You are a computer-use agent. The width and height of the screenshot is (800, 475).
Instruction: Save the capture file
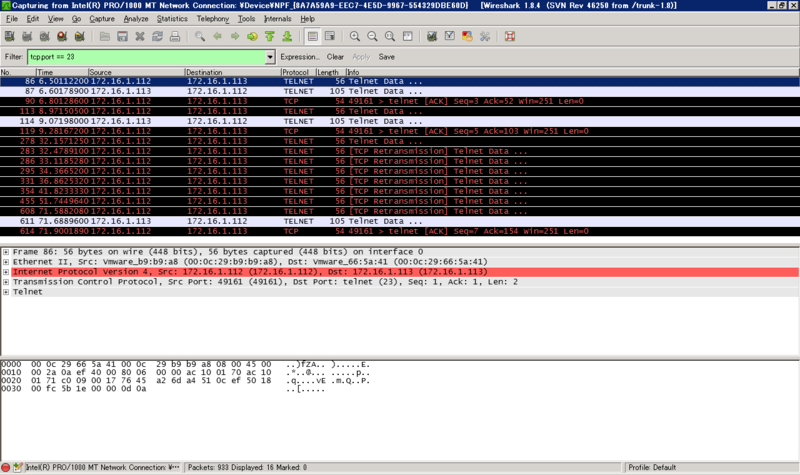point(122,36)
